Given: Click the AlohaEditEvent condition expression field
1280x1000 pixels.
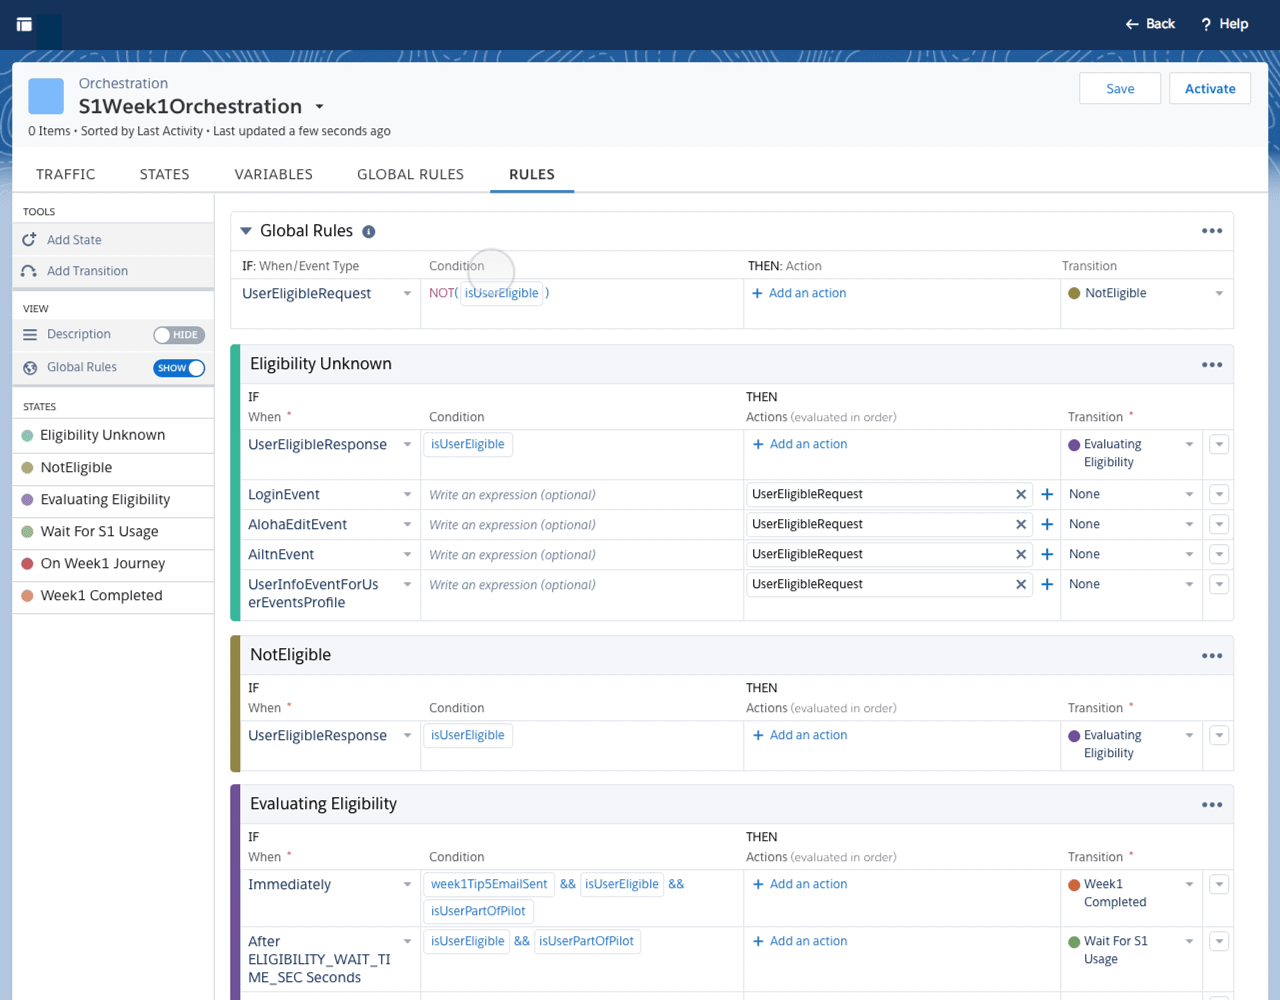Looking at the screenshot, I should (x=581, y=525).
